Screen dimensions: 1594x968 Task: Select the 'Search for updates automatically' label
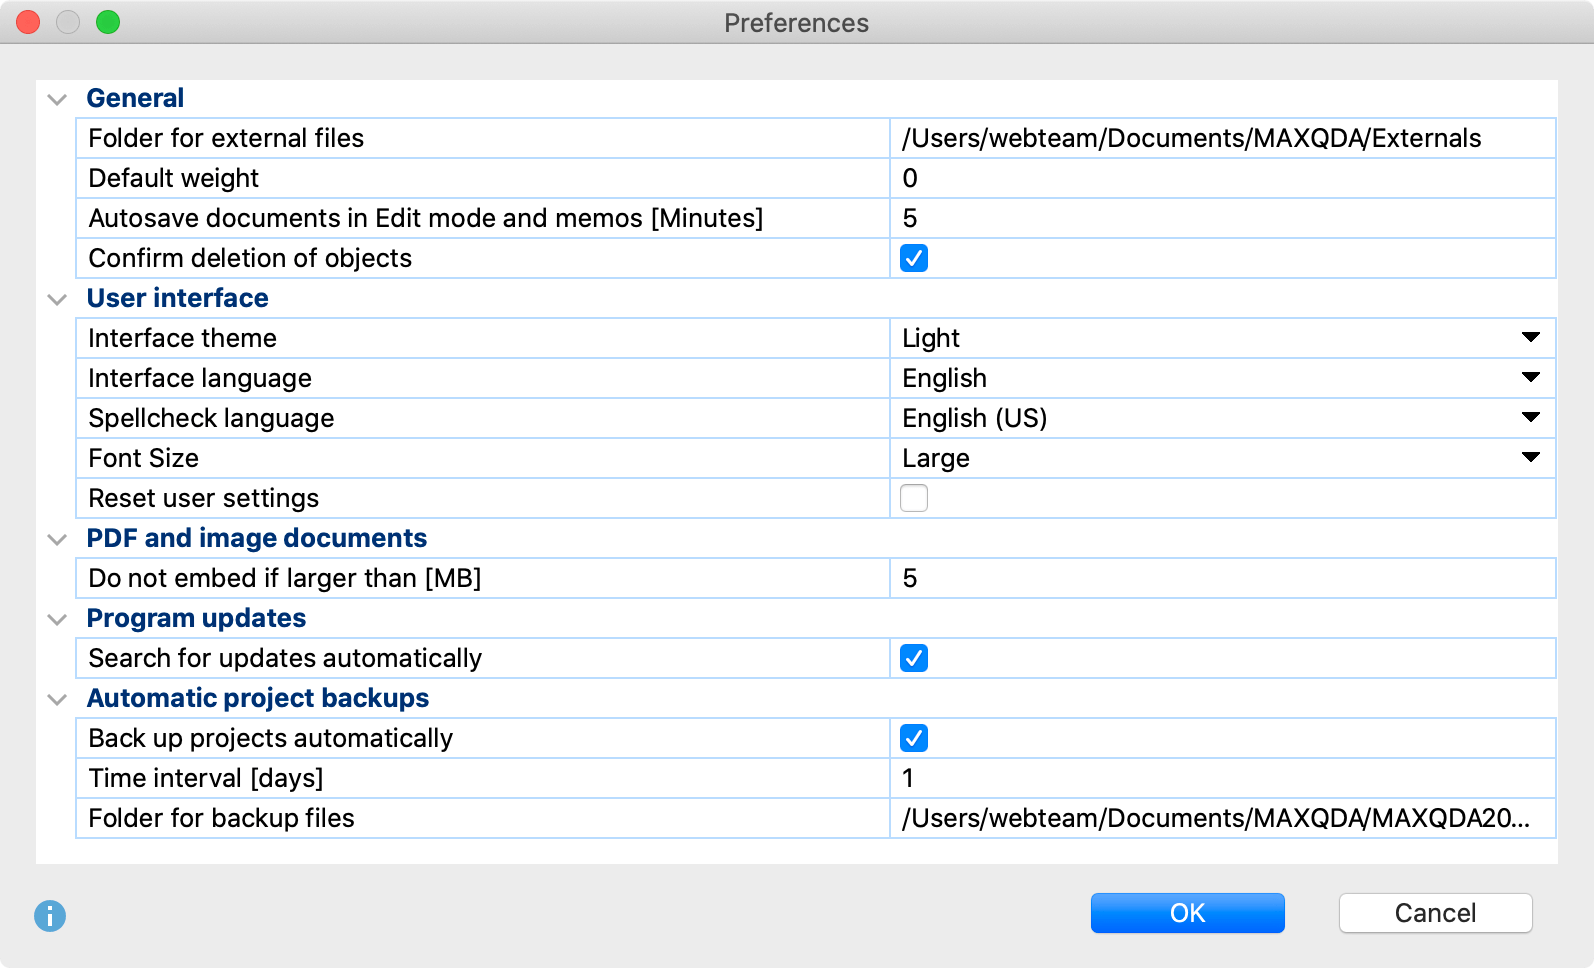tap(285, 658)
